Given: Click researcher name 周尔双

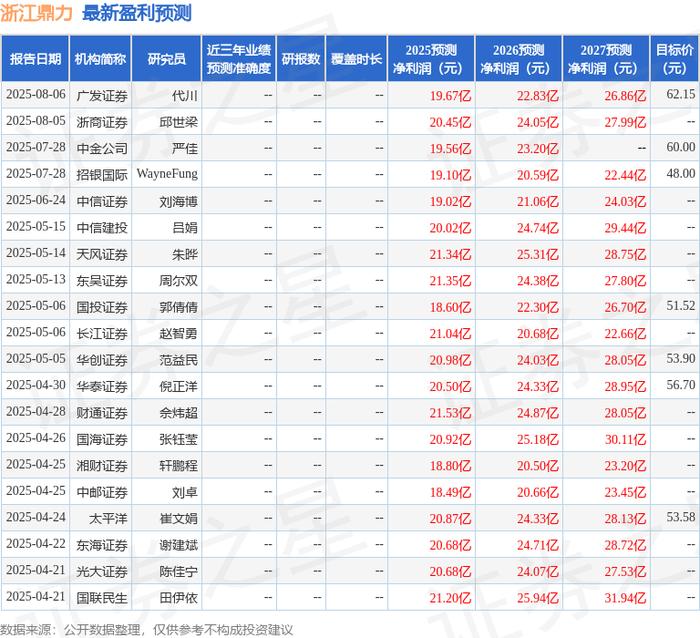Looking at the screenshot, I should pyautogui.click(x=179, y=280).
